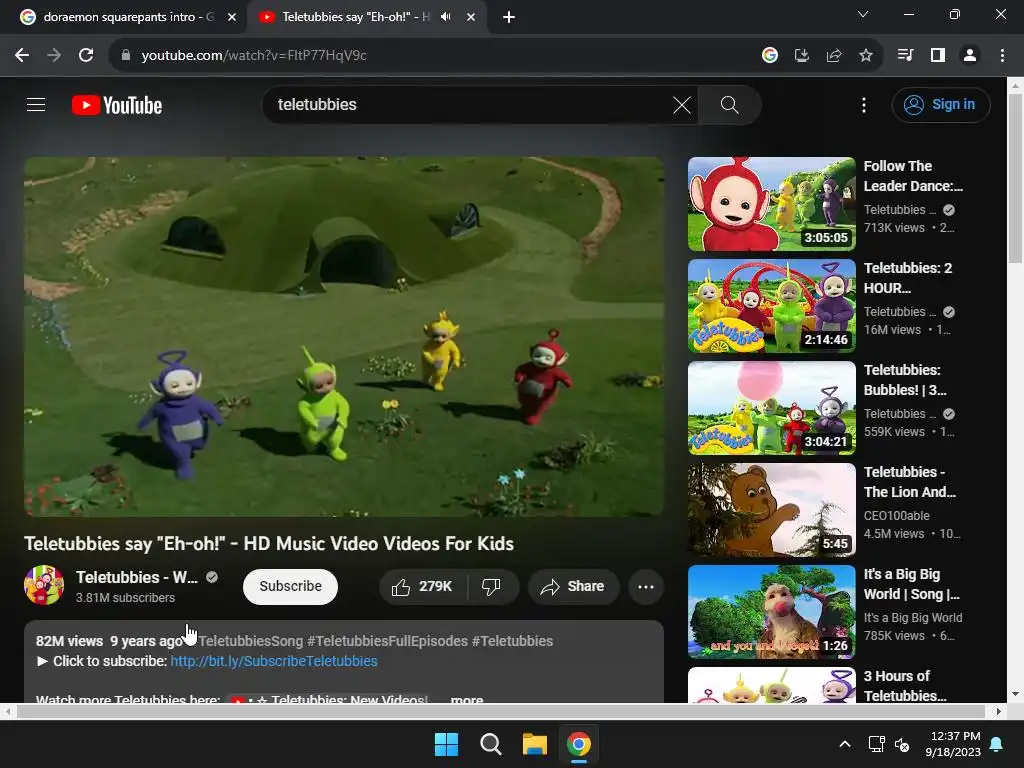Switch to the doraemon squarepants intro tab
The image size is (1024, 768).
tap(124, 17)
